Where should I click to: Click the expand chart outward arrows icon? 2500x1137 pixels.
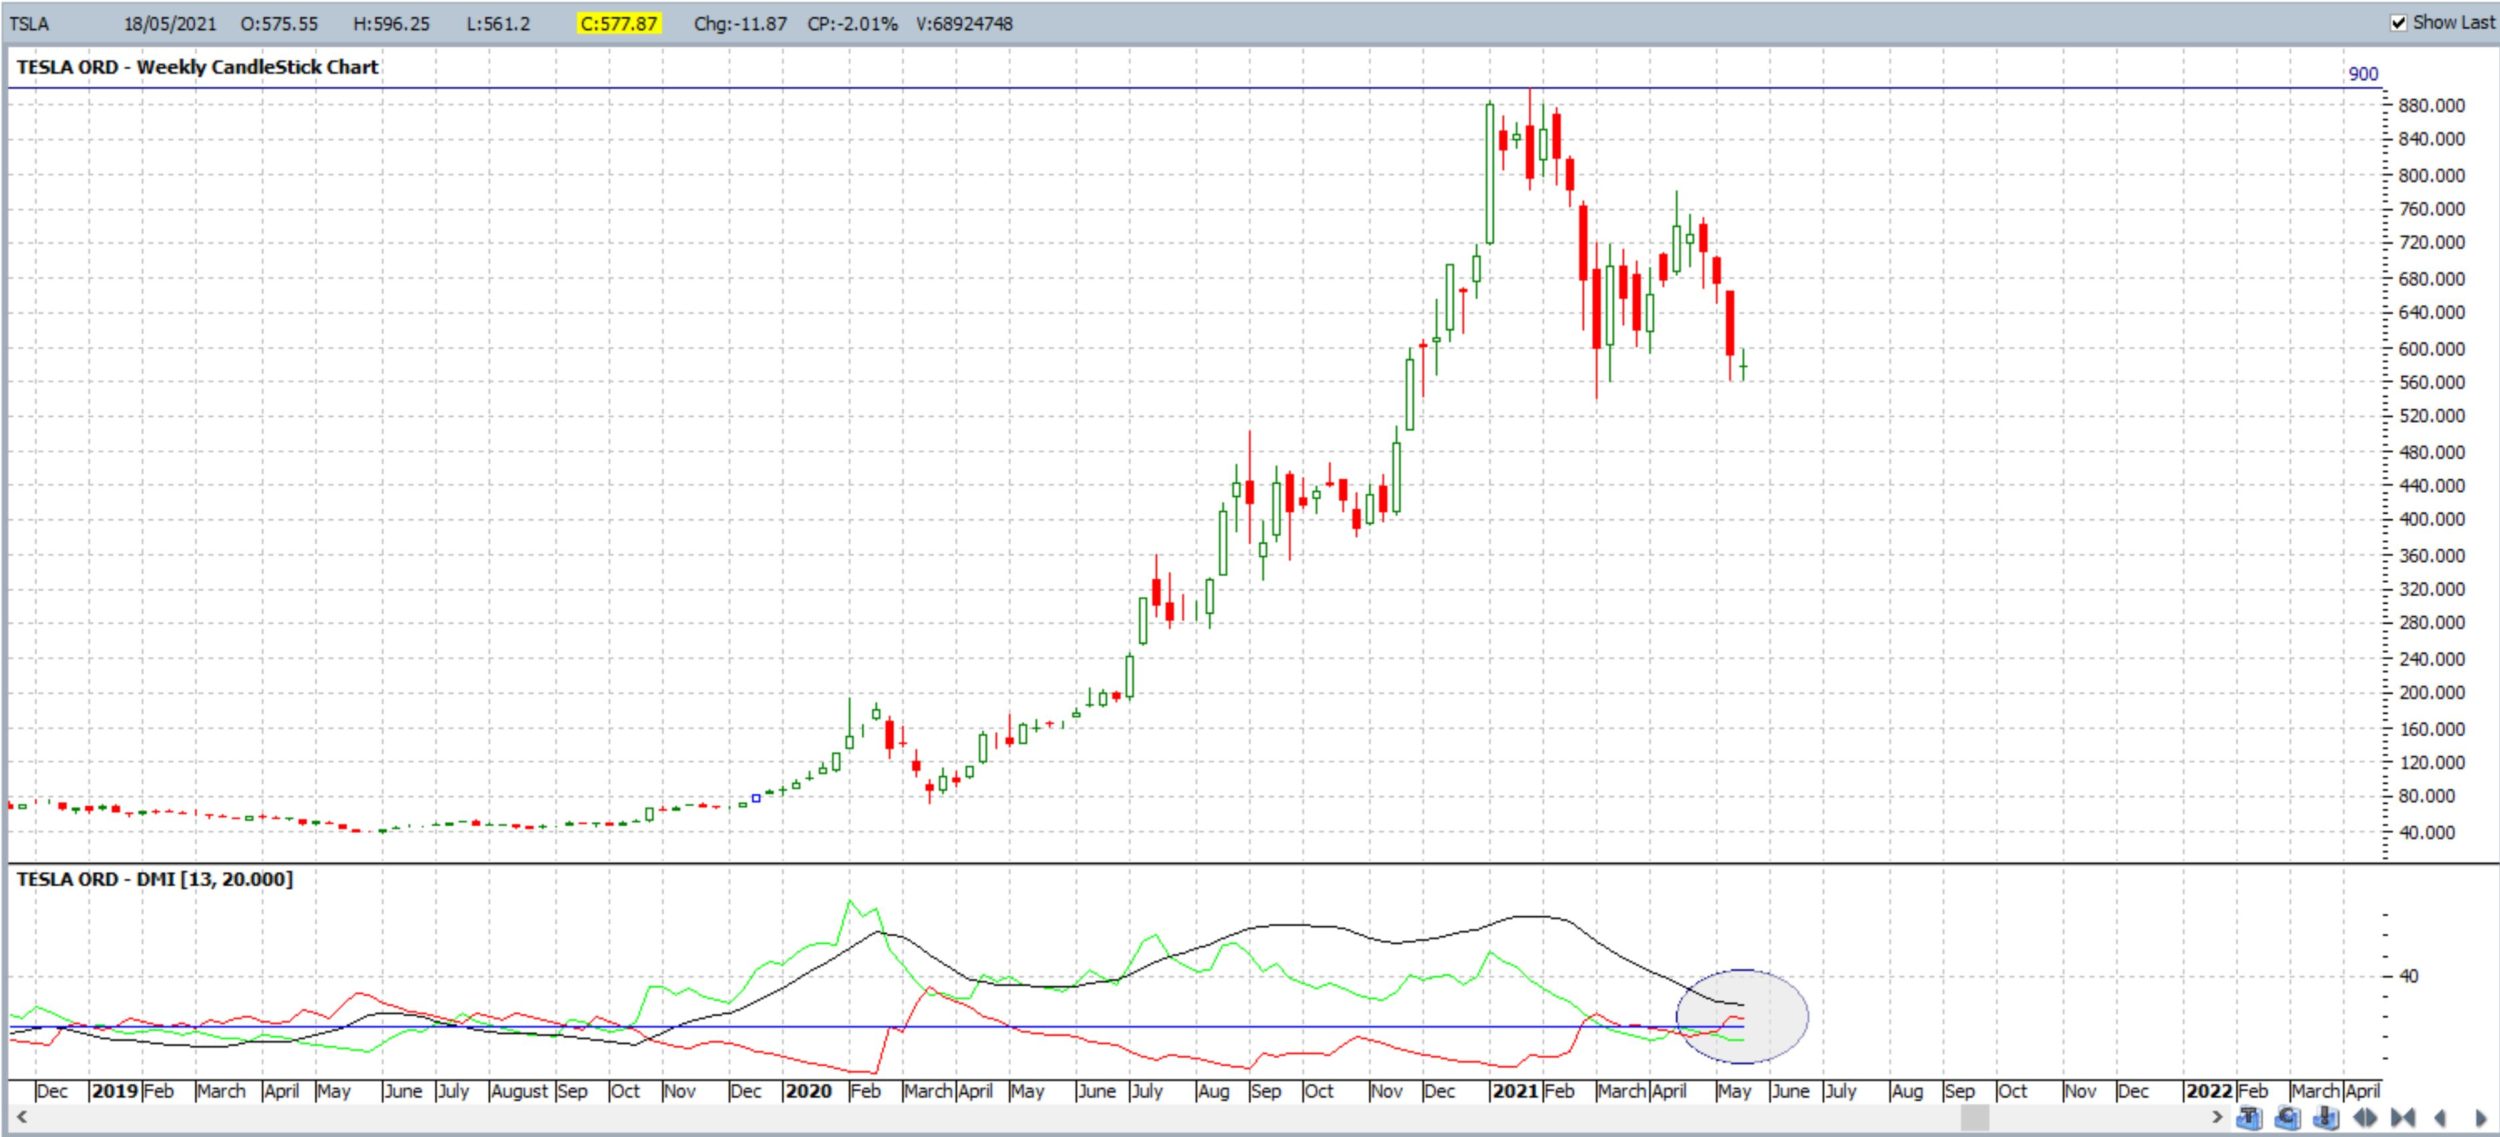[2365, 1117]
